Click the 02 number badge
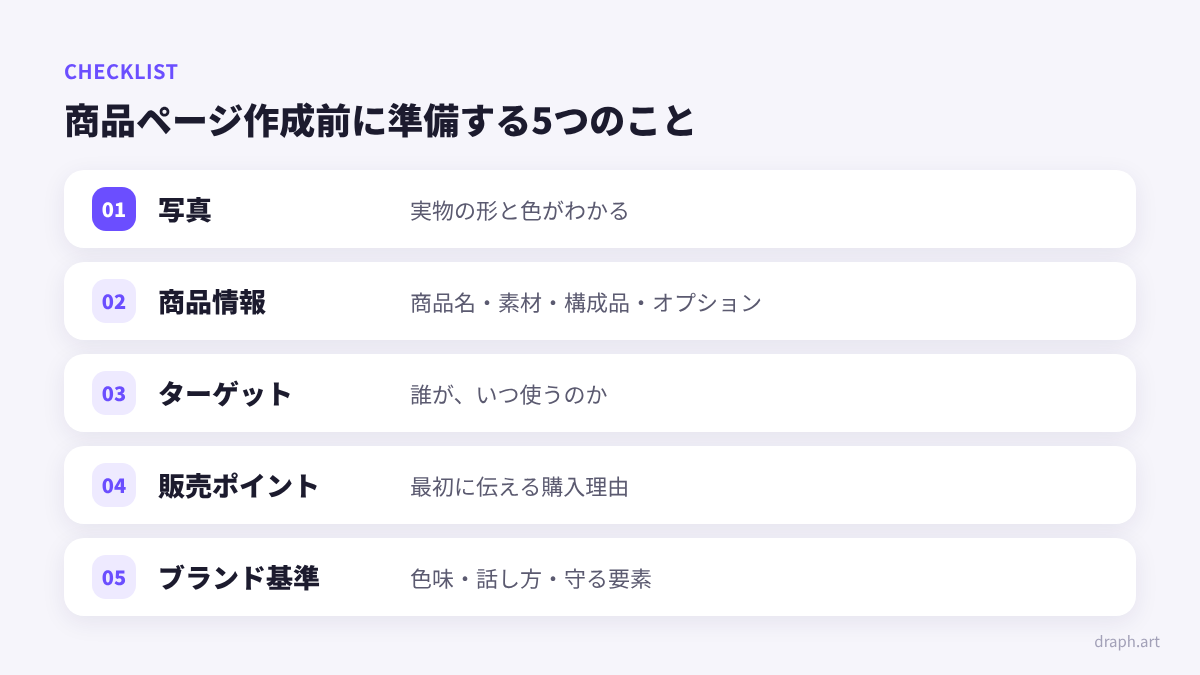Viewport: 1200px width, 675px height. pos(114,301)
